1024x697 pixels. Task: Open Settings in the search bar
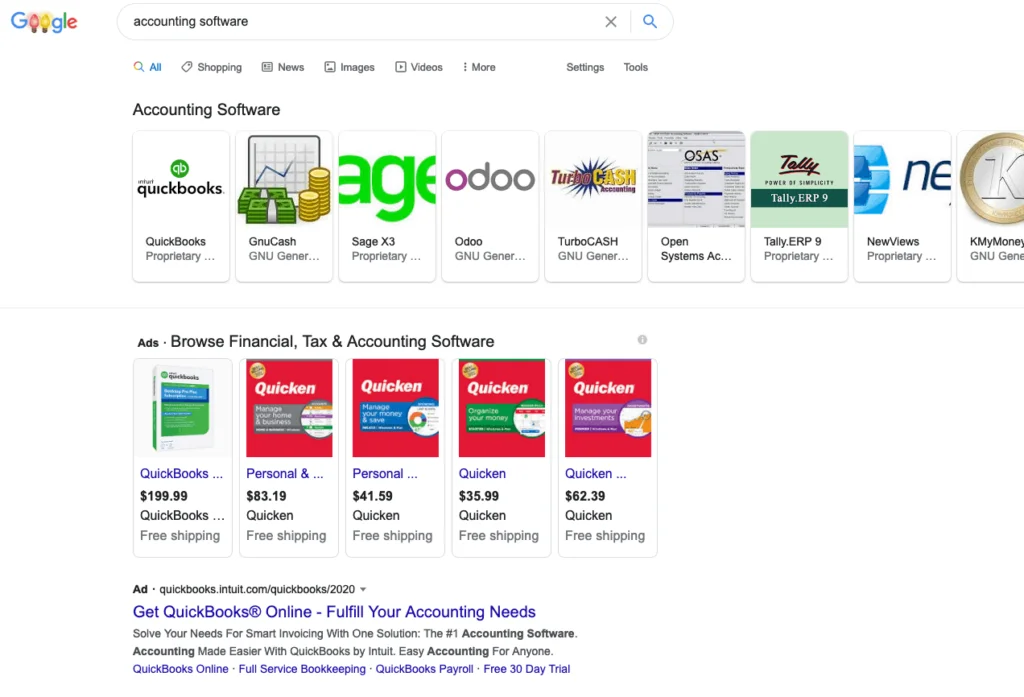585,67
